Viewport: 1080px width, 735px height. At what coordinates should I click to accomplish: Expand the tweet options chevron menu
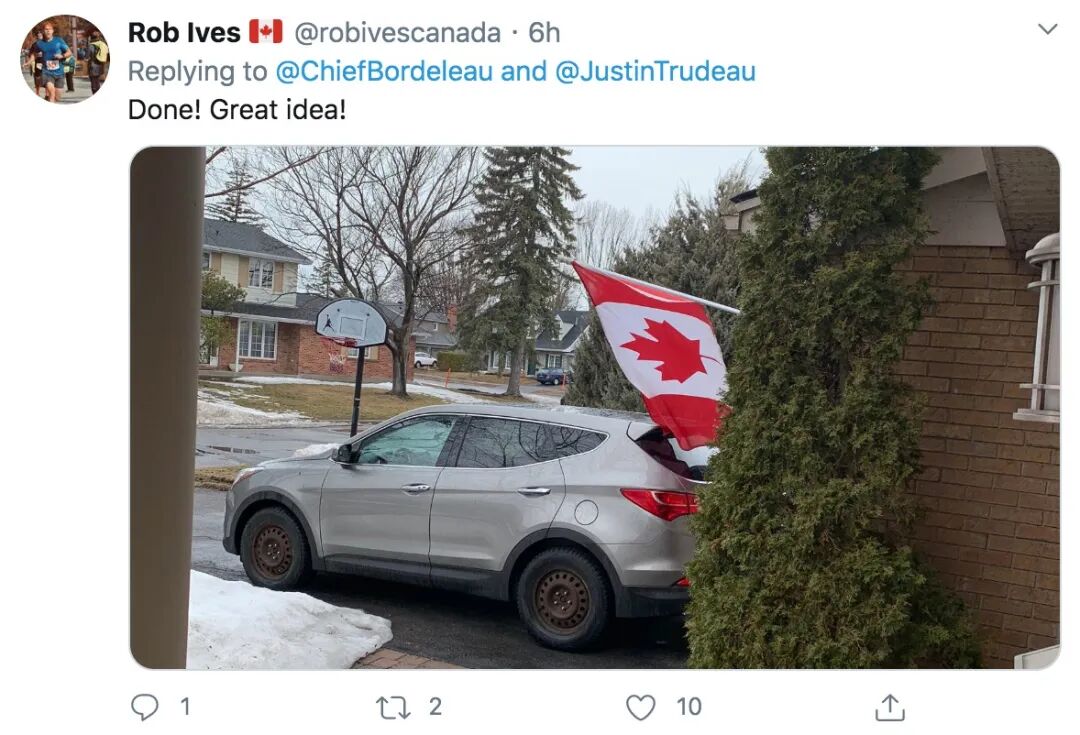pyautogui.click(x=1047, y=29)
